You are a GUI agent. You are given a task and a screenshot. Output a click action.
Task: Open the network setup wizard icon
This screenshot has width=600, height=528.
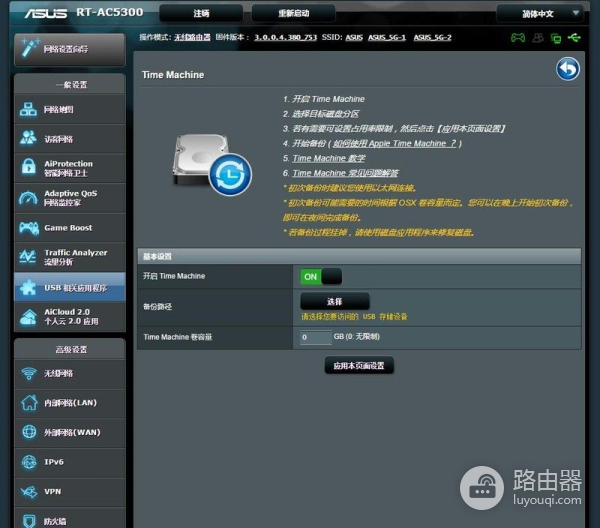pos(30,48)
